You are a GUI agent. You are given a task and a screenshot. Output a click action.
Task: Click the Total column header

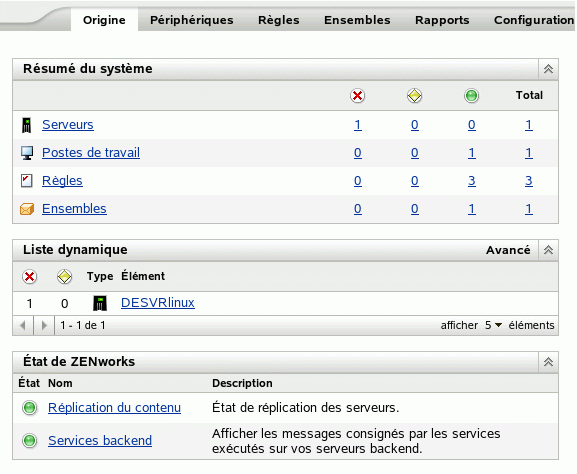pos(529,95)
